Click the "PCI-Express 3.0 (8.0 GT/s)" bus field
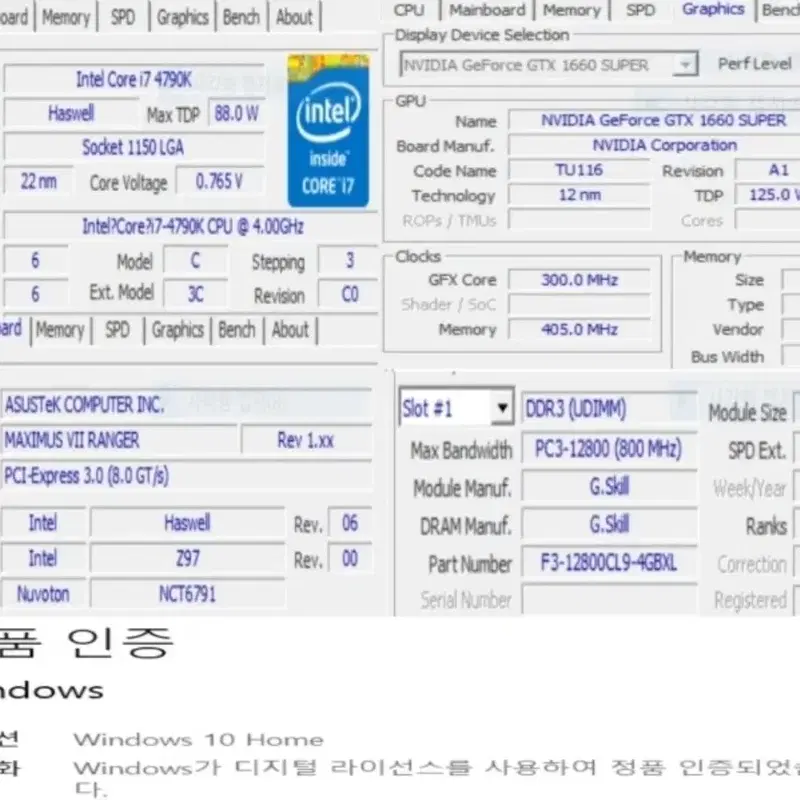 click(x=187, y=476)
